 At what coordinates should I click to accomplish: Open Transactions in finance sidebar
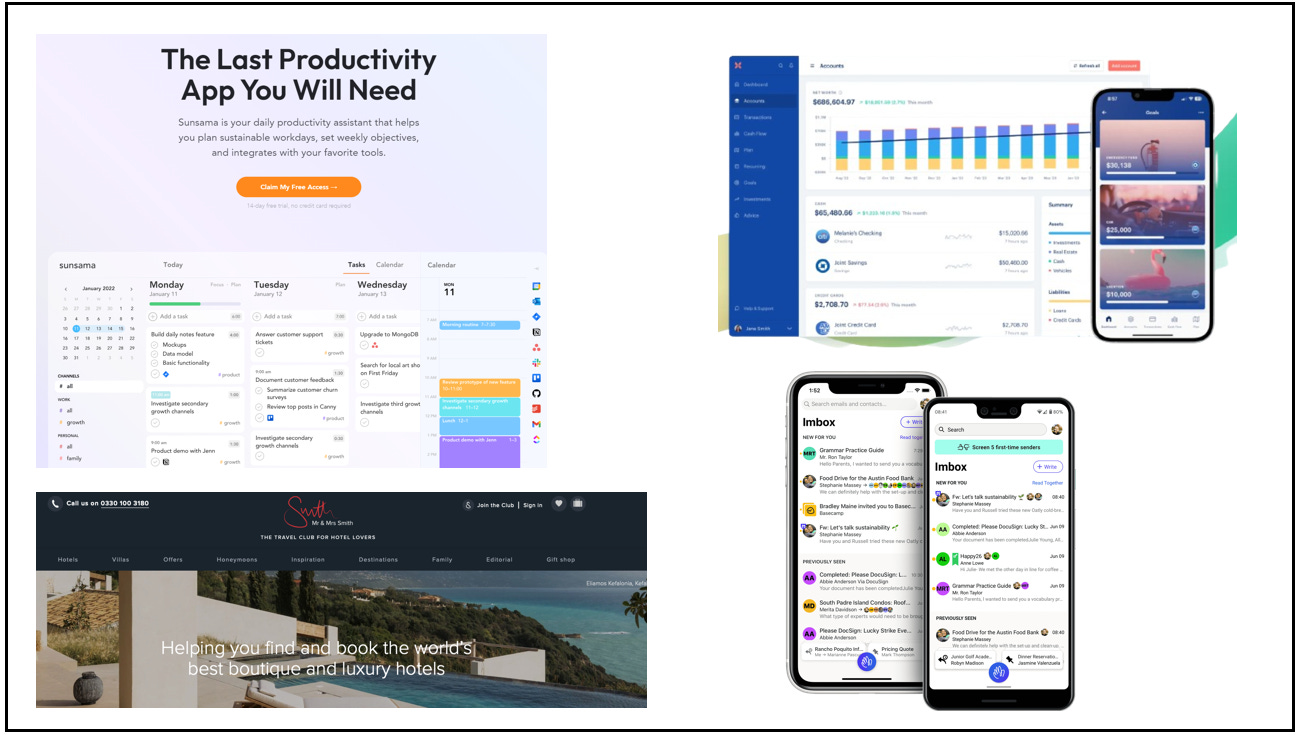coord(758,117)
